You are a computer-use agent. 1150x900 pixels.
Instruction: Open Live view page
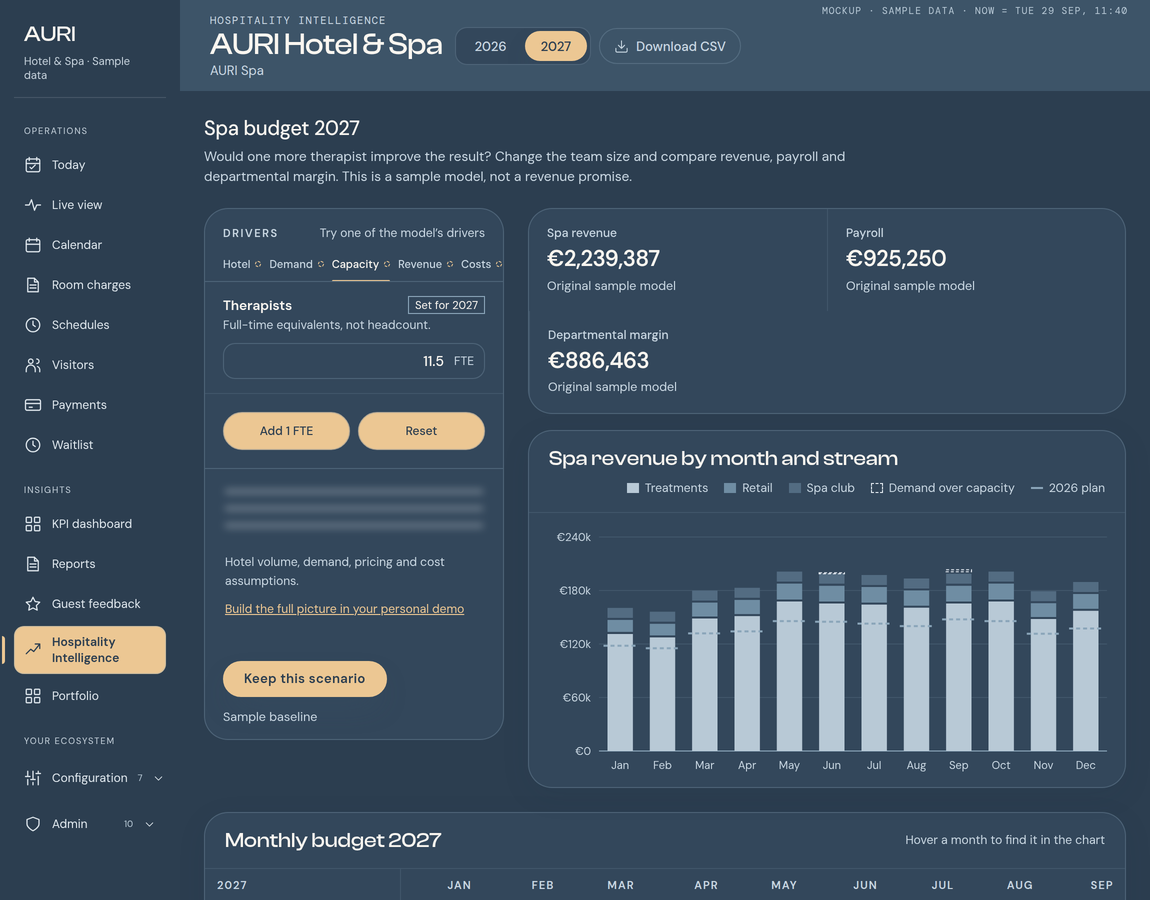tap(89, 205)
